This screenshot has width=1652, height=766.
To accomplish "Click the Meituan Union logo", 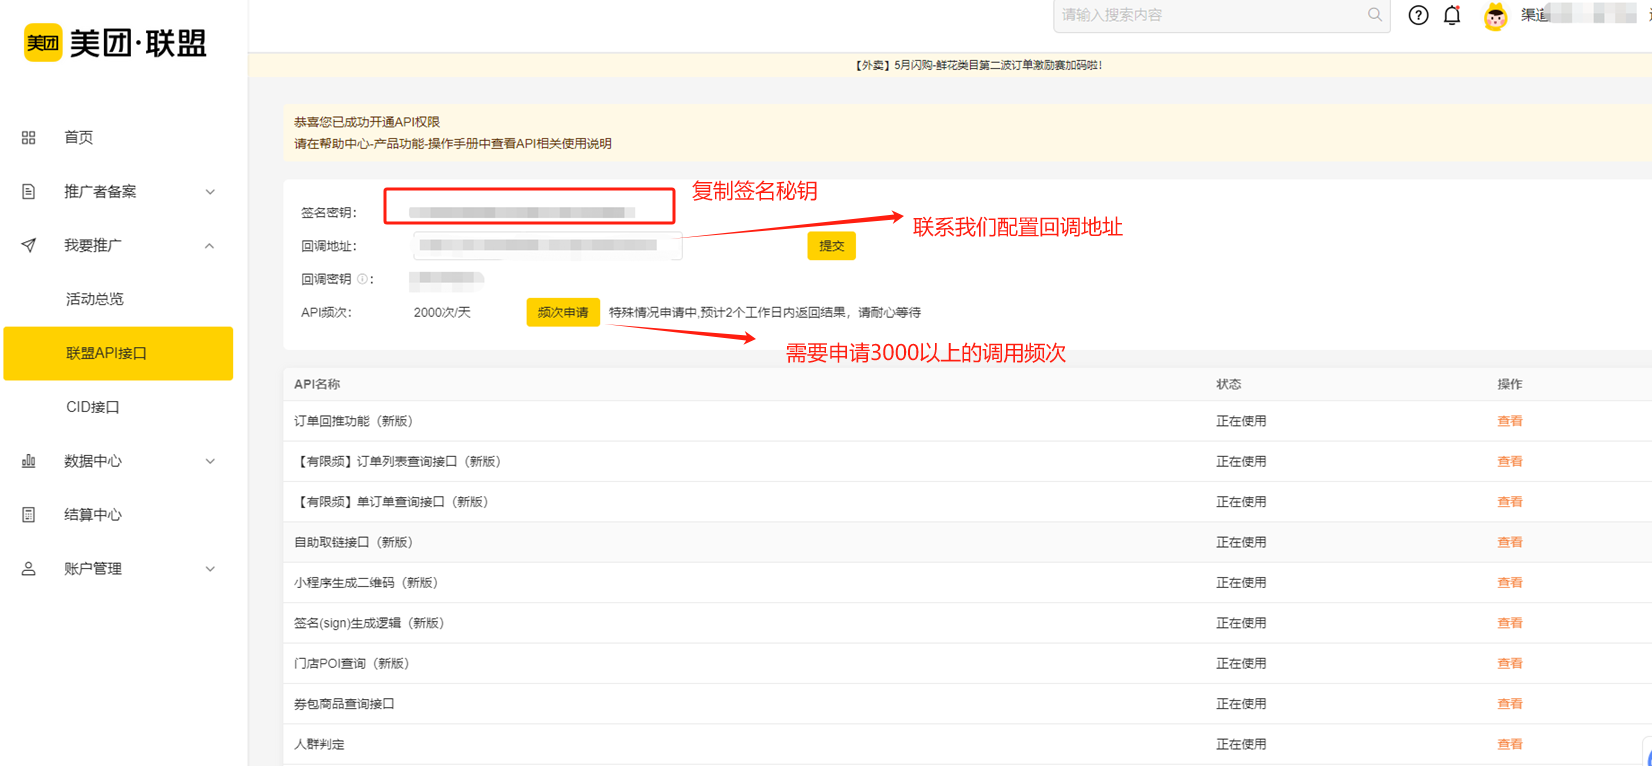I will (115, 43).
